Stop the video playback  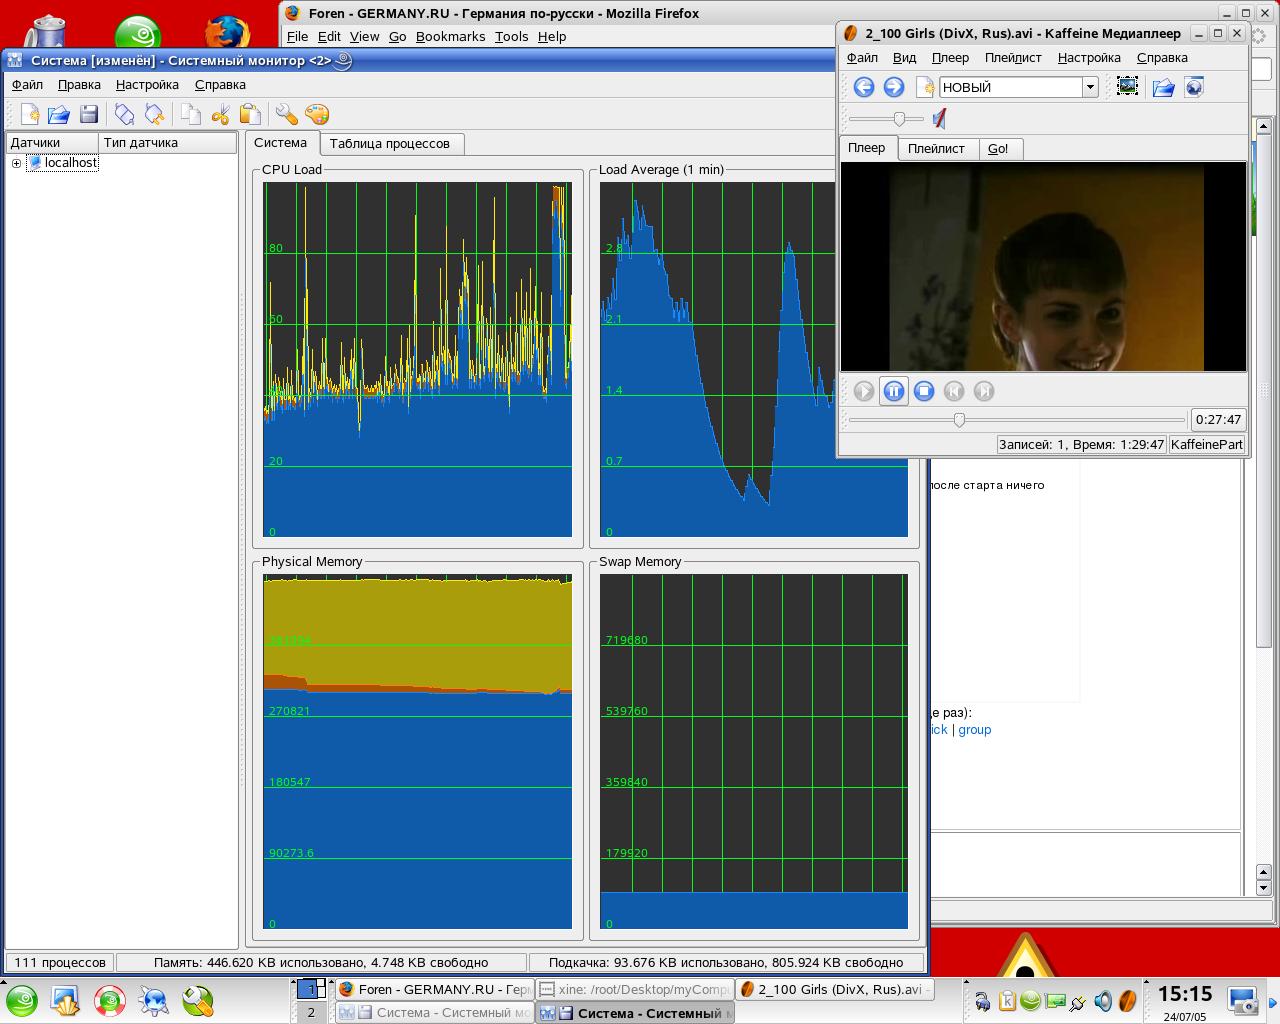(x=924, y=391)
